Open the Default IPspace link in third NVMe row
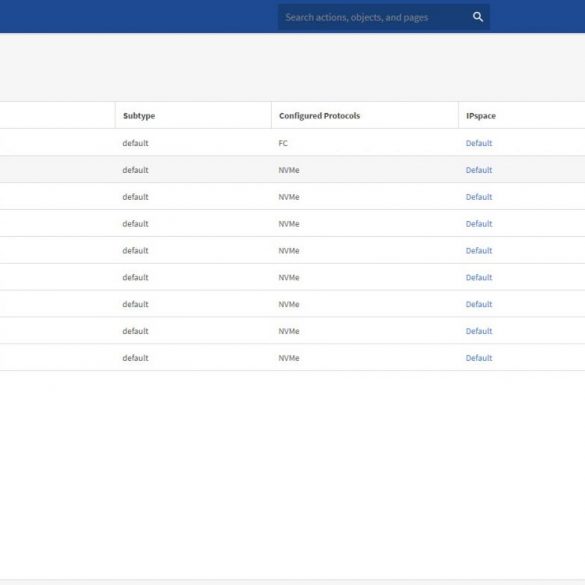This screenshot has width=585, height=585. [479, 223]
